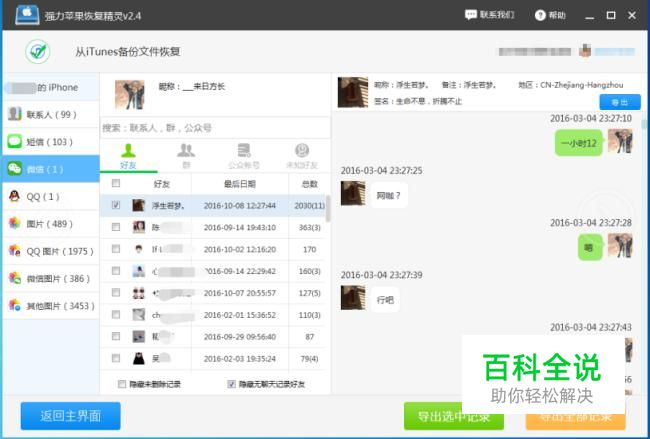
Task: Click the 好友 column header
Action: 161,184
